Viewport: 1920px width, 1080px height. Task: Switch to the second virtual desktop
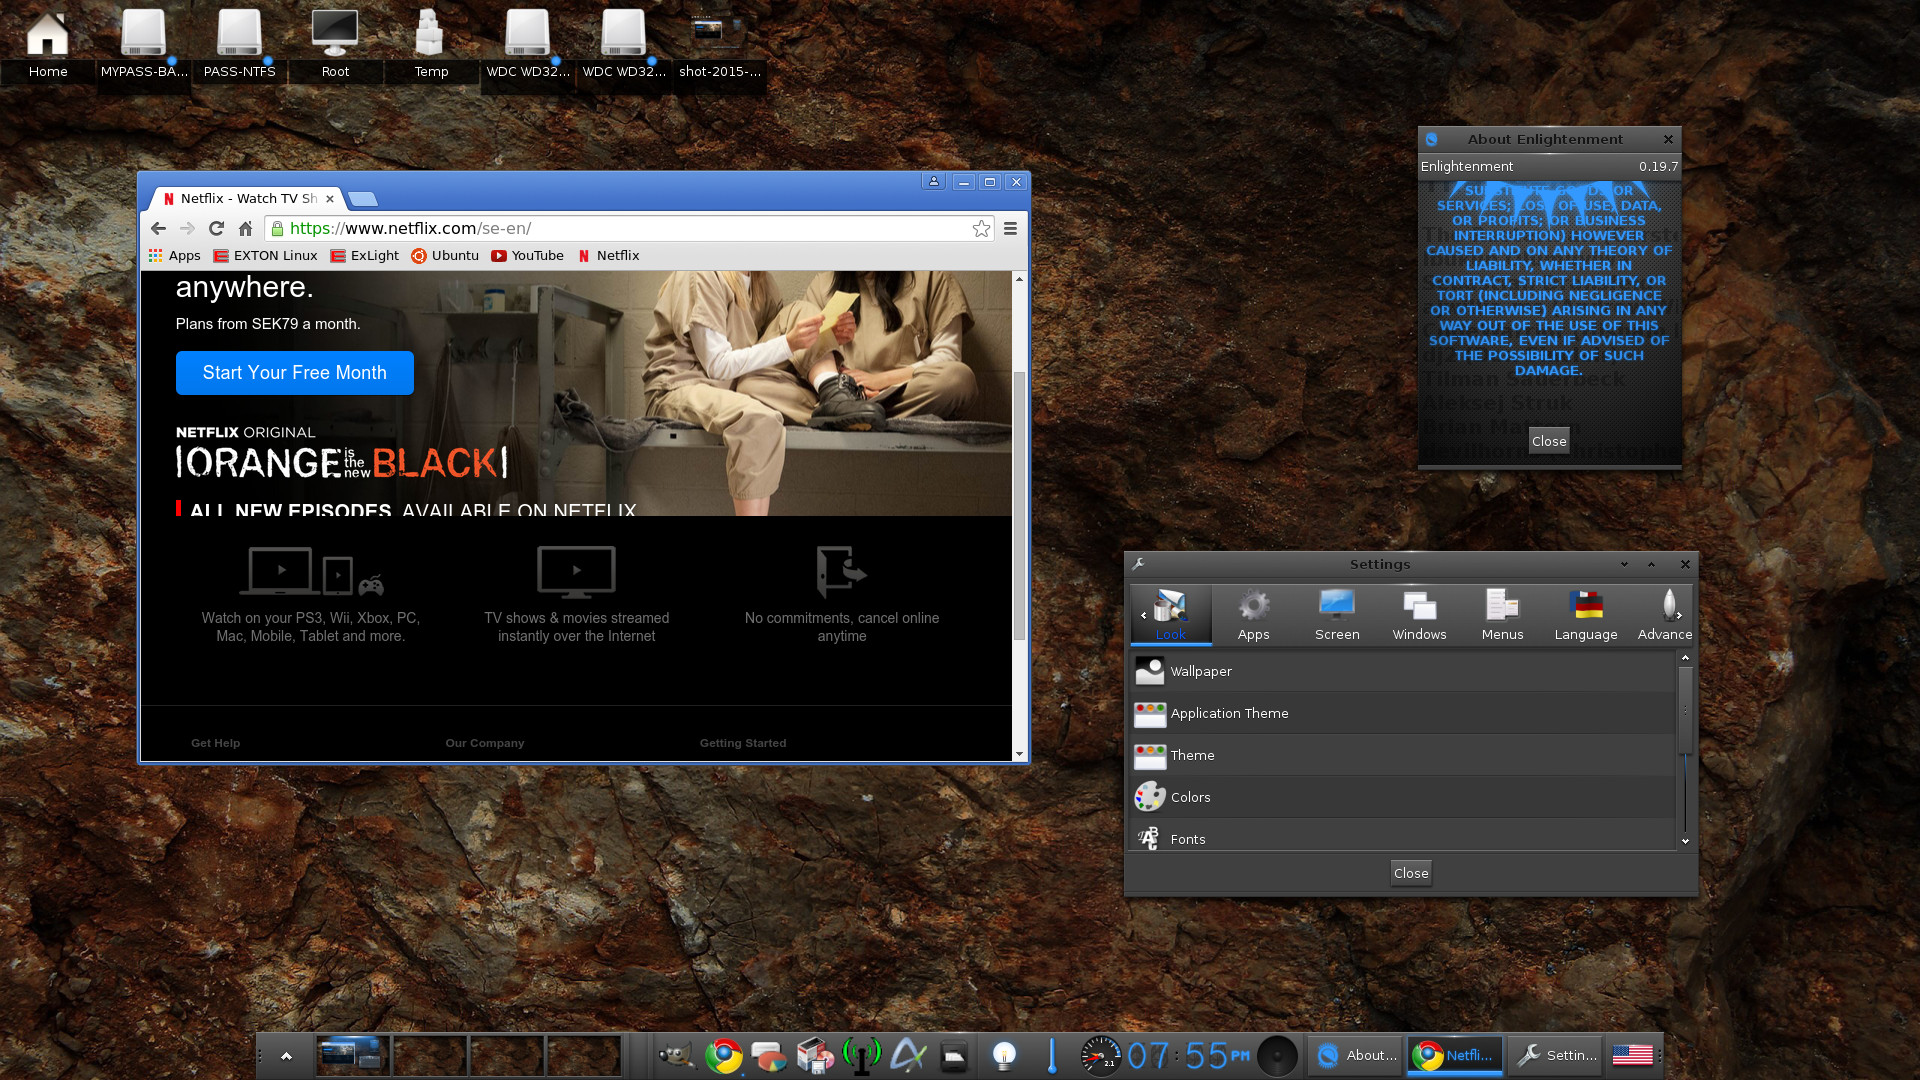point(430,1055)
